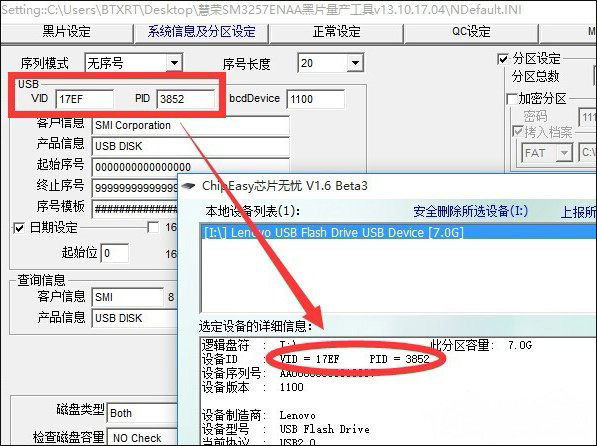597x446 pixels.
Task: Tick the unchecked box beside 16 in 日期设定
Action: (153, 227)
